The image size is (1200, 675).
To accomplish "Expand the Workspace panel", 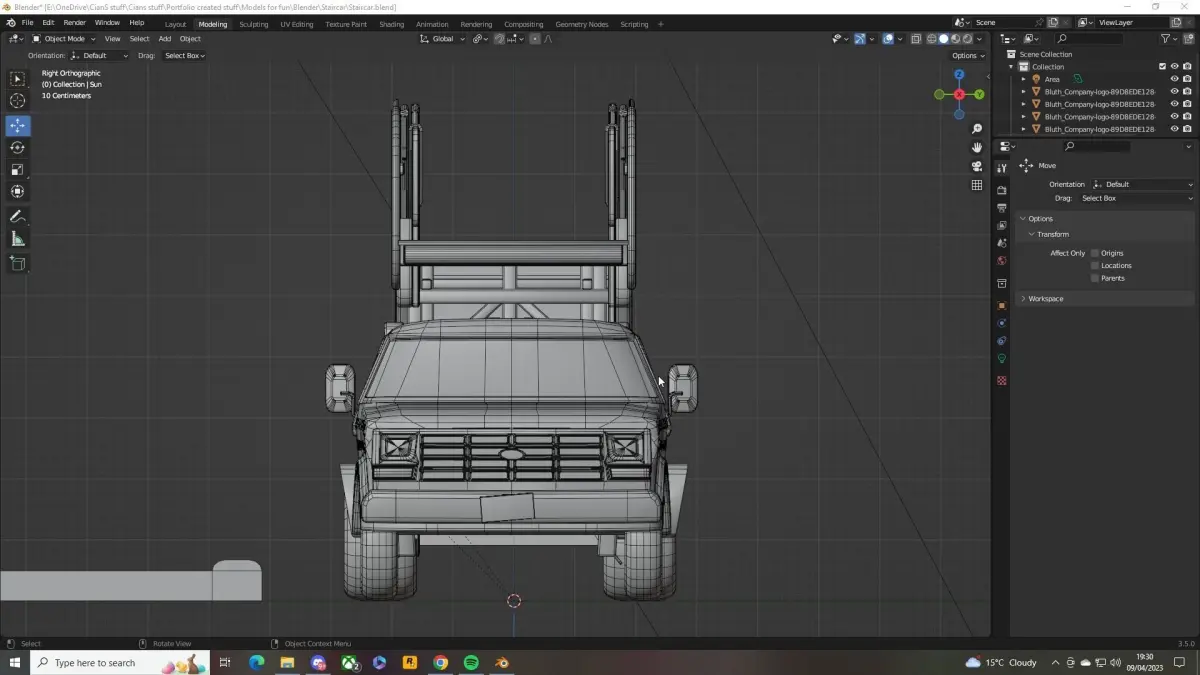I will 1045,299.
